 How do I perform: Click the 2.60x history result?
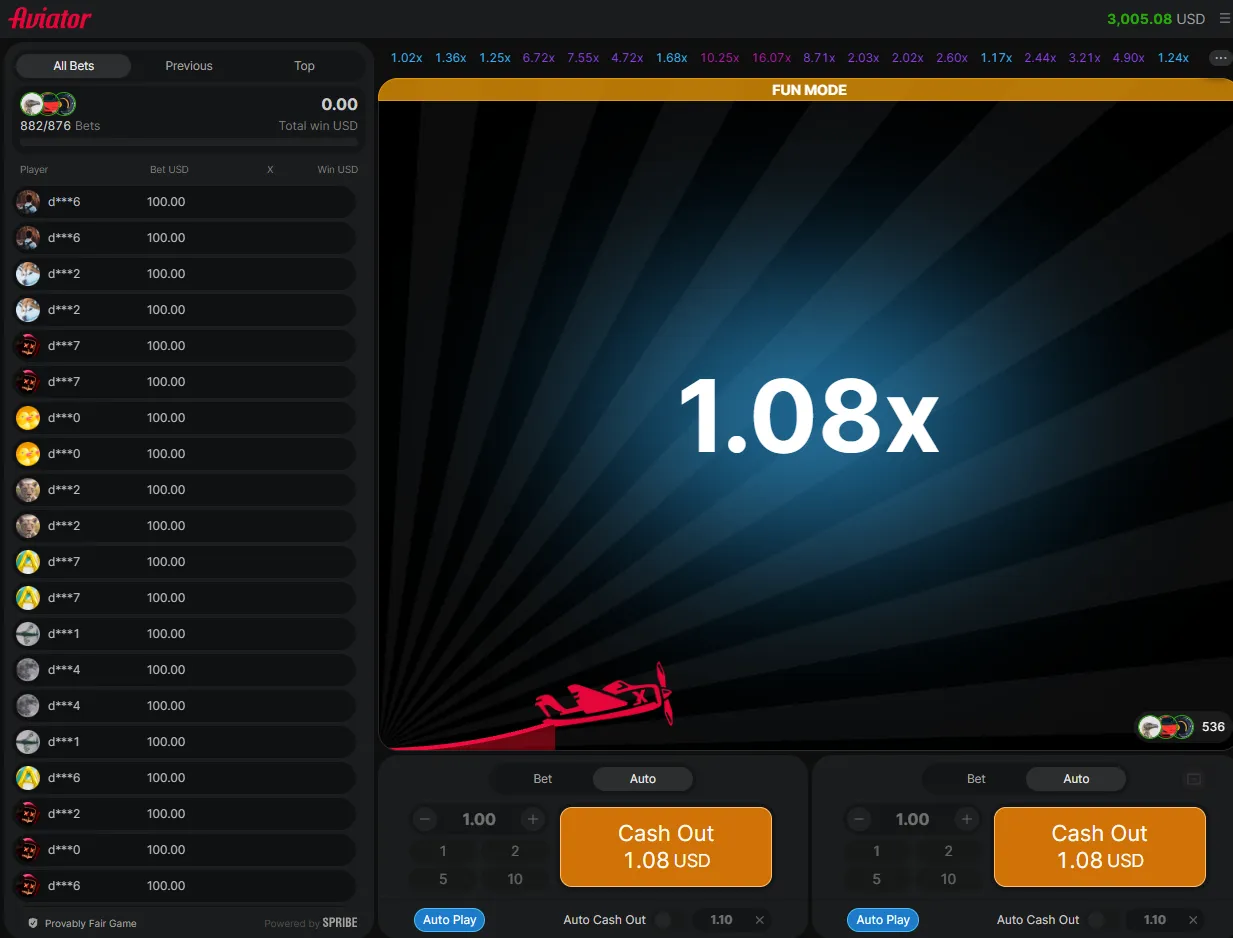(952, 58)
